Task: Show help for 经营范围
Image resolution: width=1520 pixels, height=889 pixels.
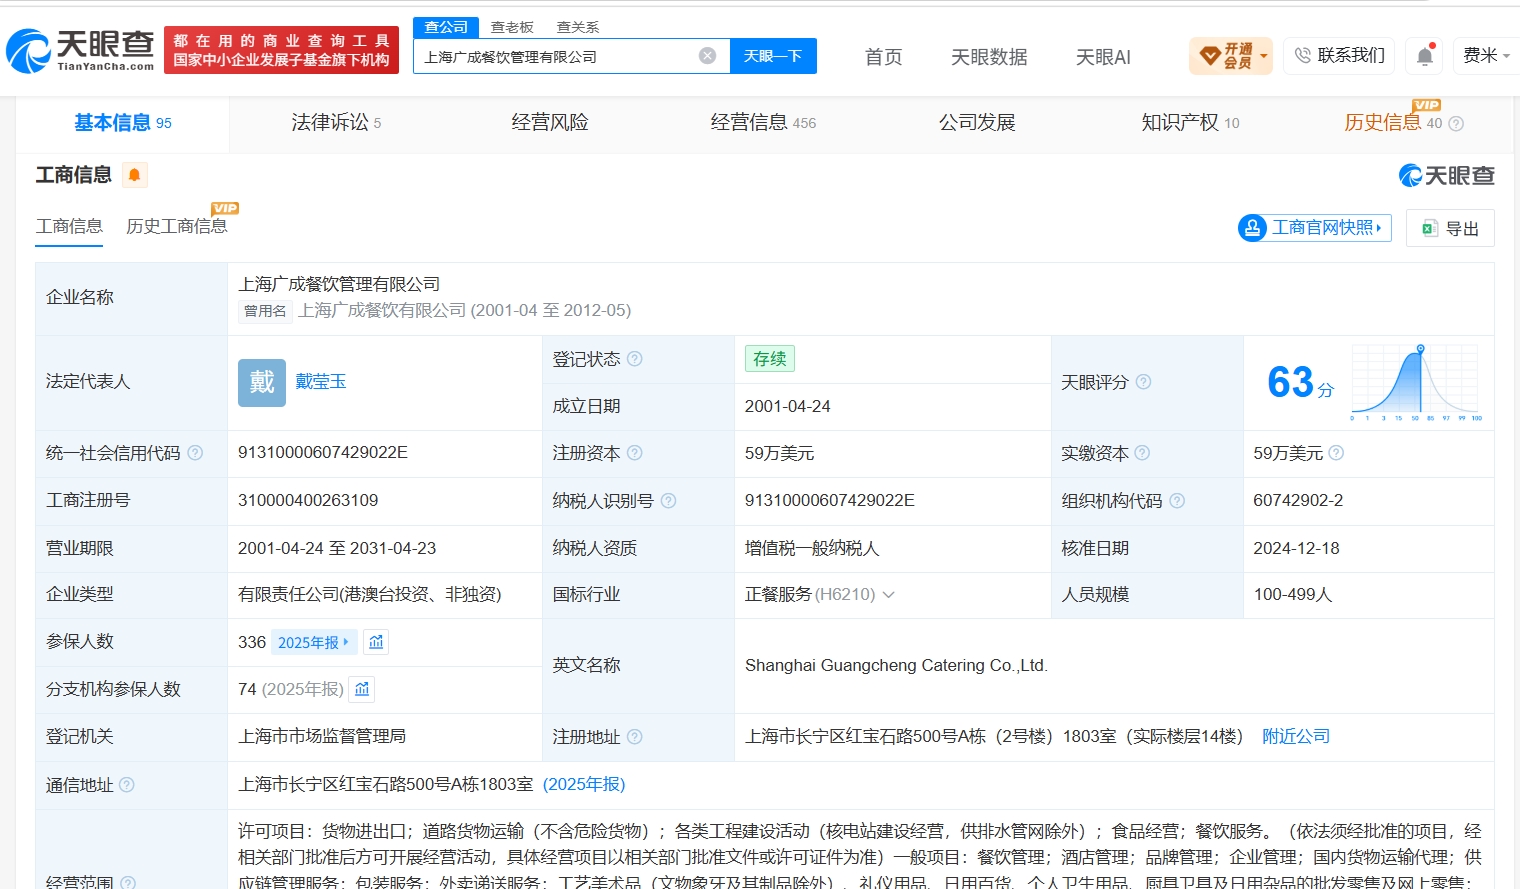Action: coord(128,882)
